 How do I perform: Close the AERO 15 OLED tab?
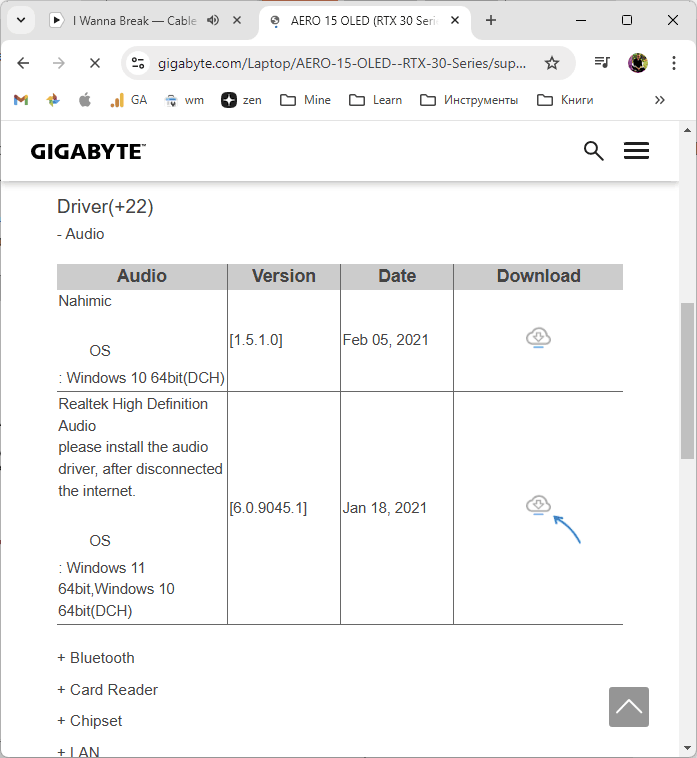(455, 20)
